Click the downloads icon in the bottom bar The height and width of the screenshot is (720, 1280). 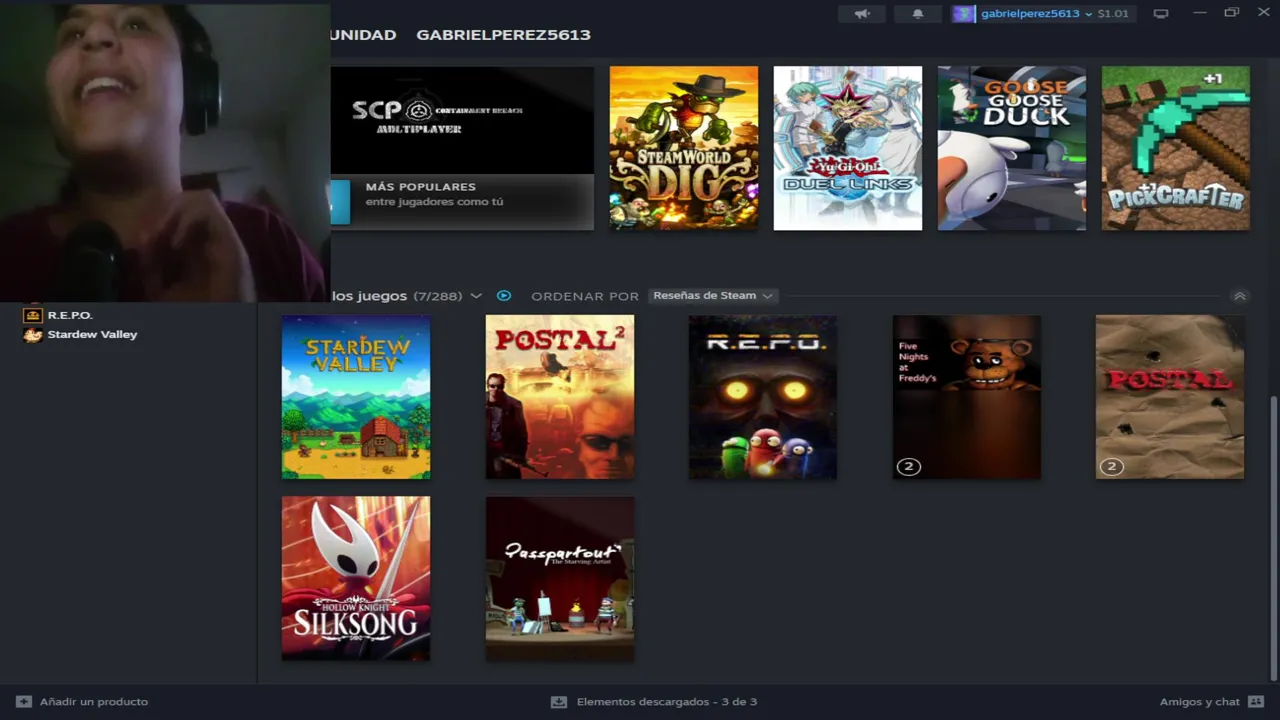click(559, 702)
